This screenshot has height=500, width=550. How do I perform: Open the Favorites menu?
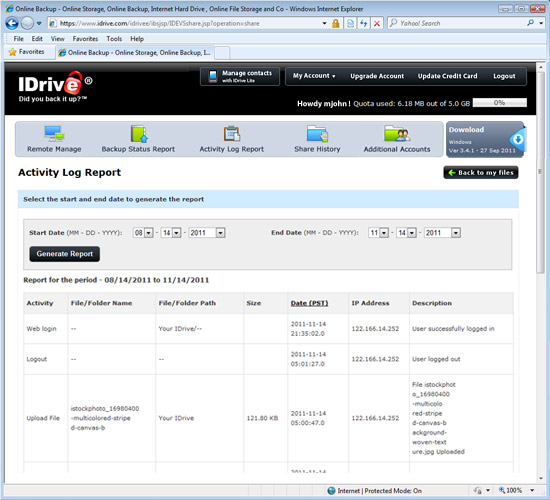point(85,39)
